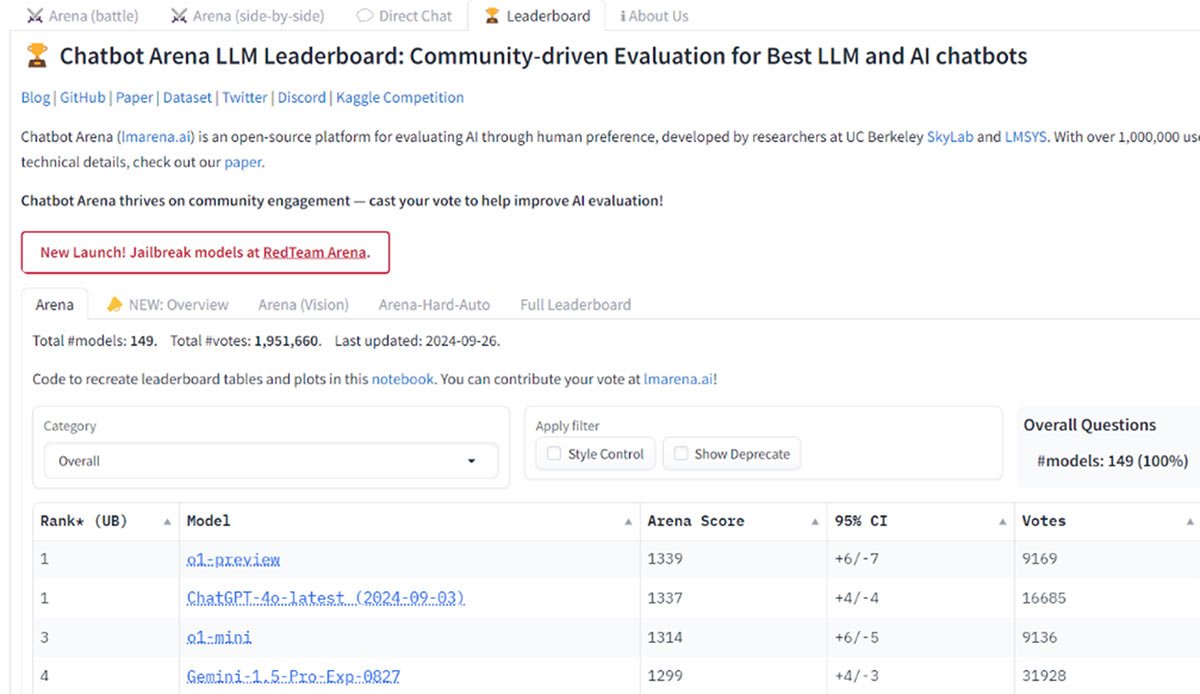
Task: Sort by Votes column arrow
Action: point(1189,522)
